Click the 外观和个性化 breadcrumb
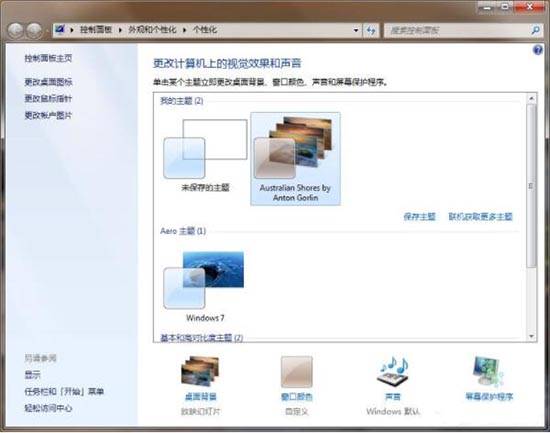 pos(152,30)
